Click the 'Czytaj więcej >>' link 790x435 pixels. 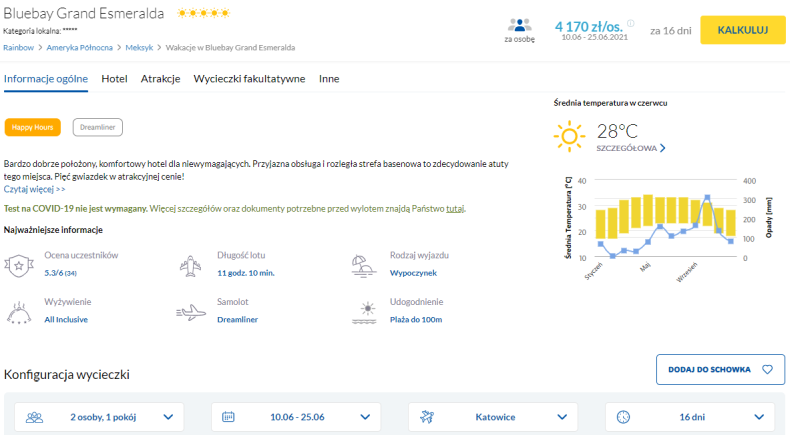pyautogui.click(x=34, y=190)
